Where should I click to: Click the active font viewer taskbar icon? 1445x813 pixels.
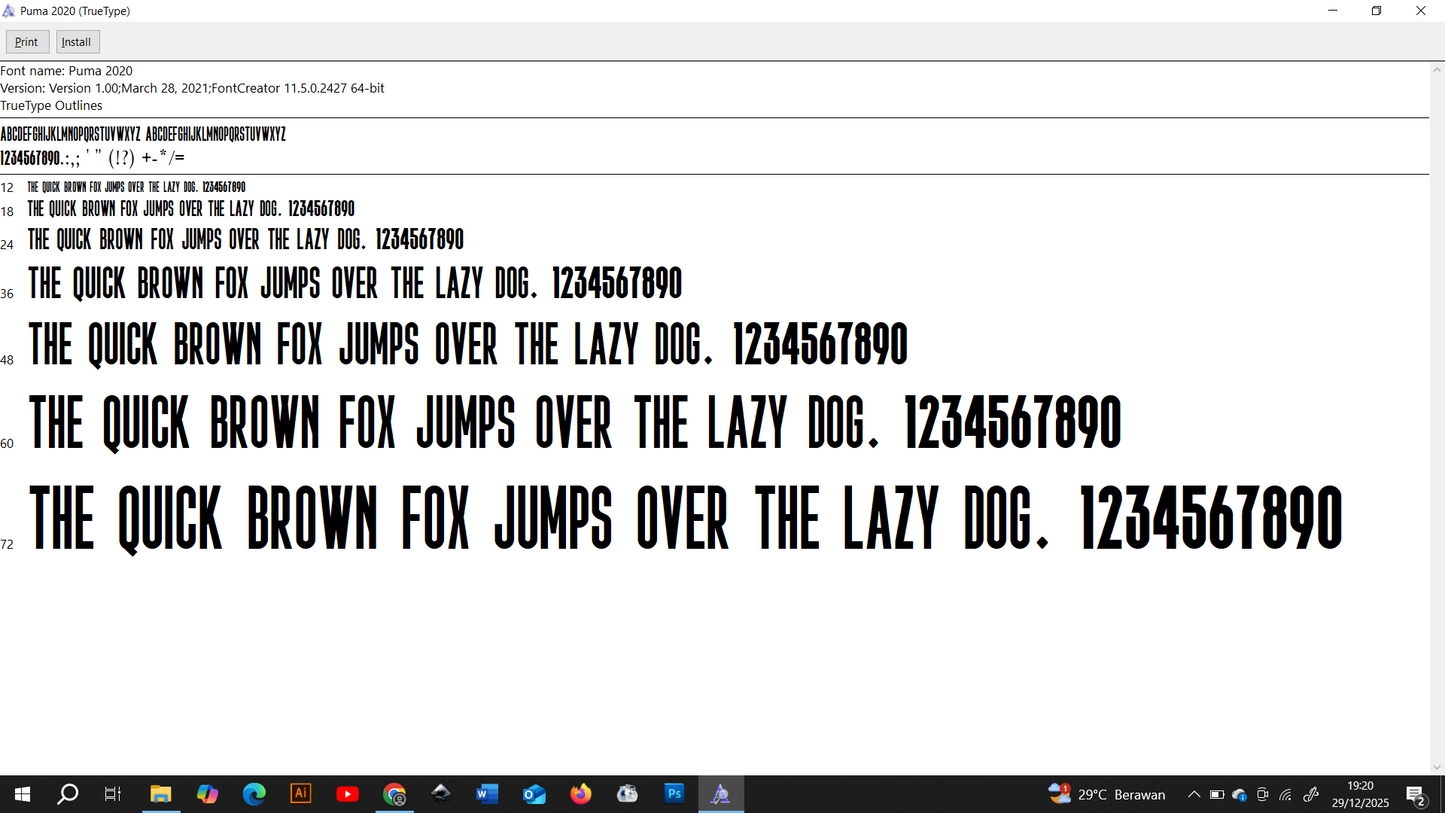tap(721, 794)
